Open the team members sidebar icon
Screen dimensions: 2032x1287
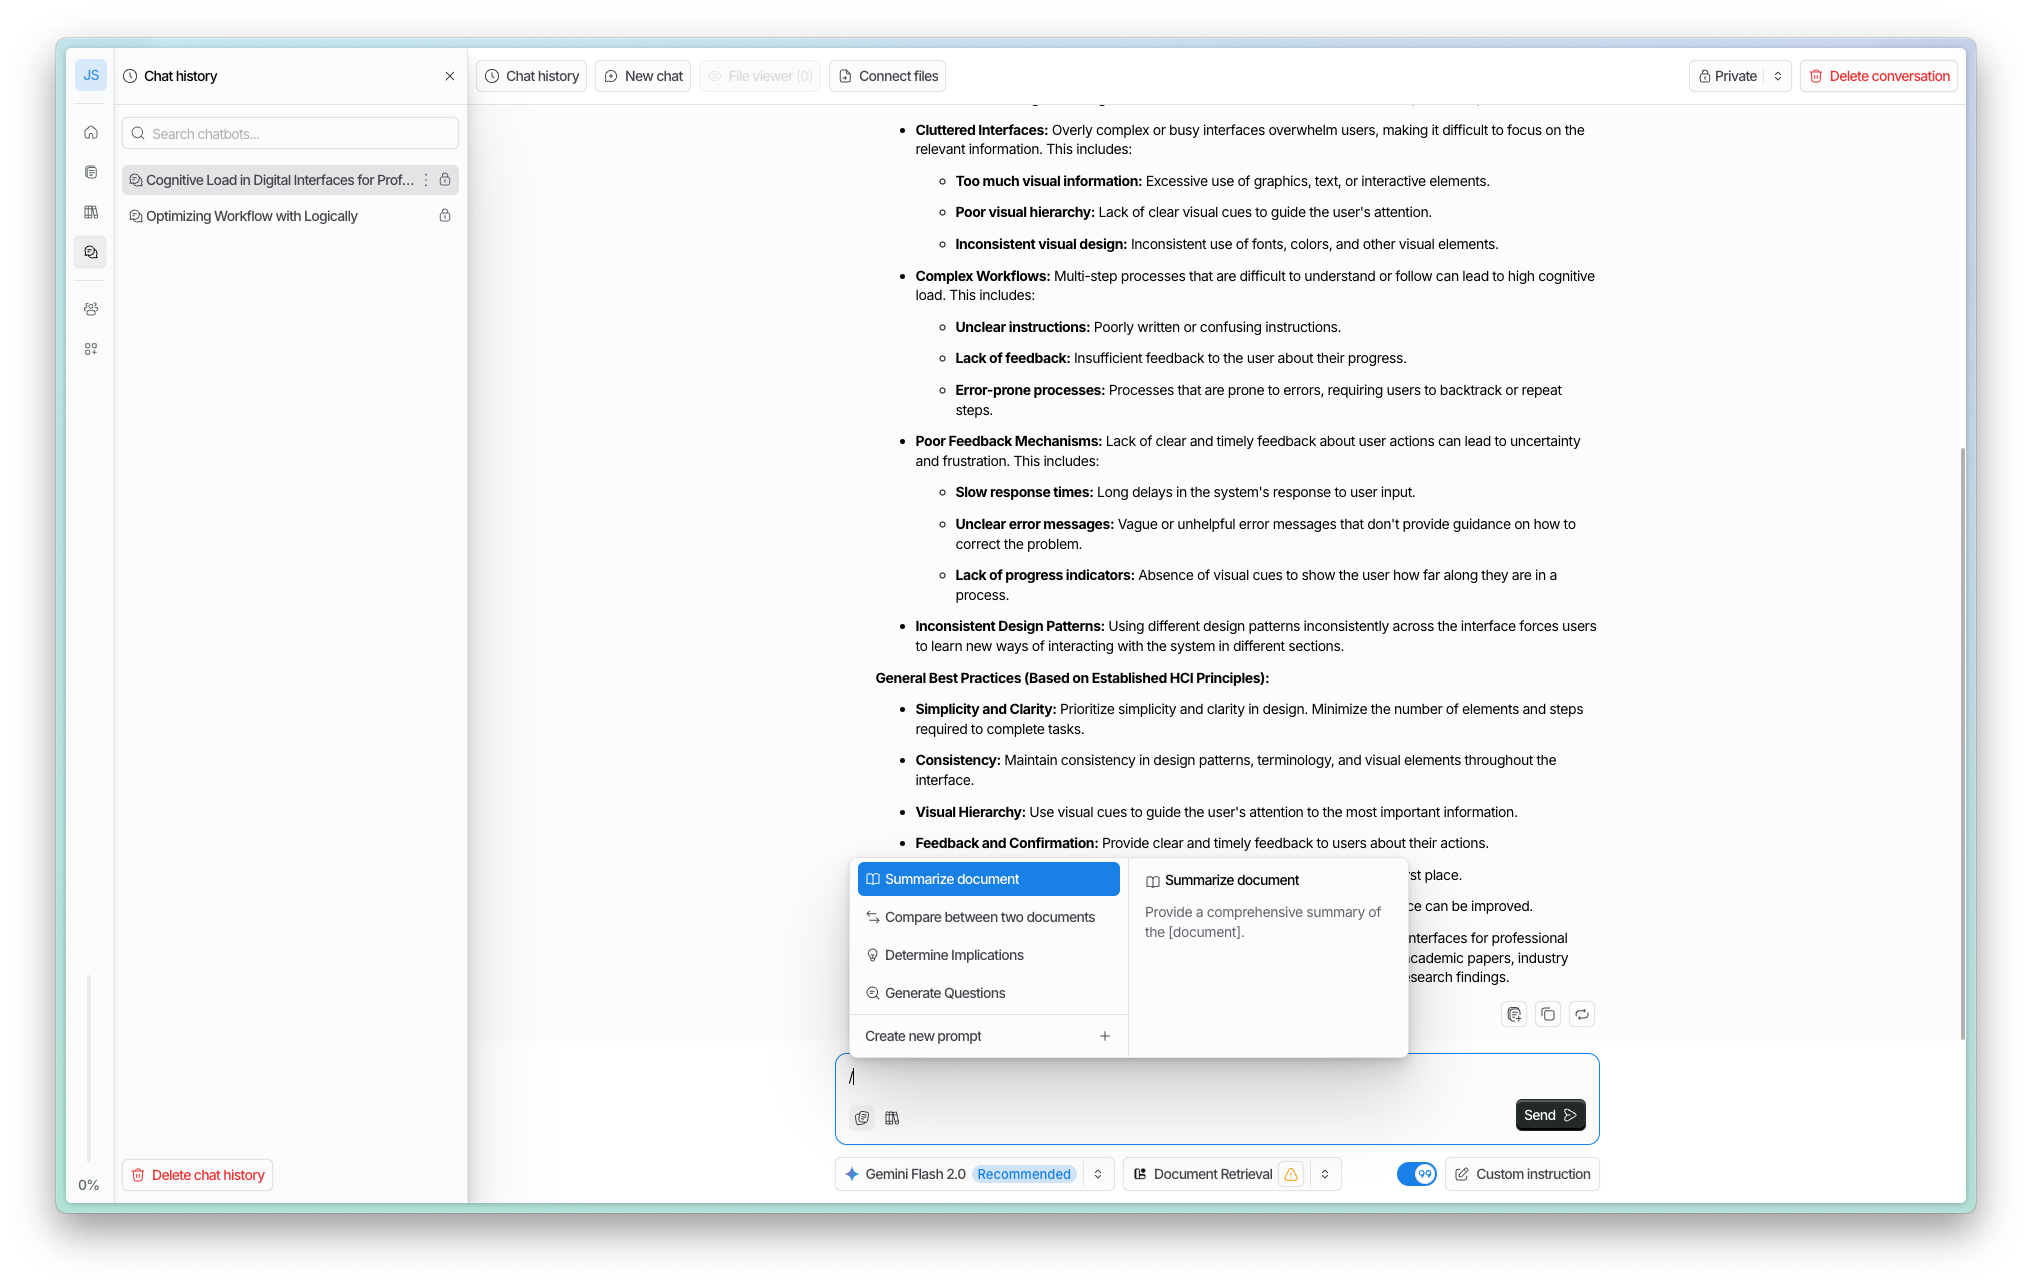point(91,309)
